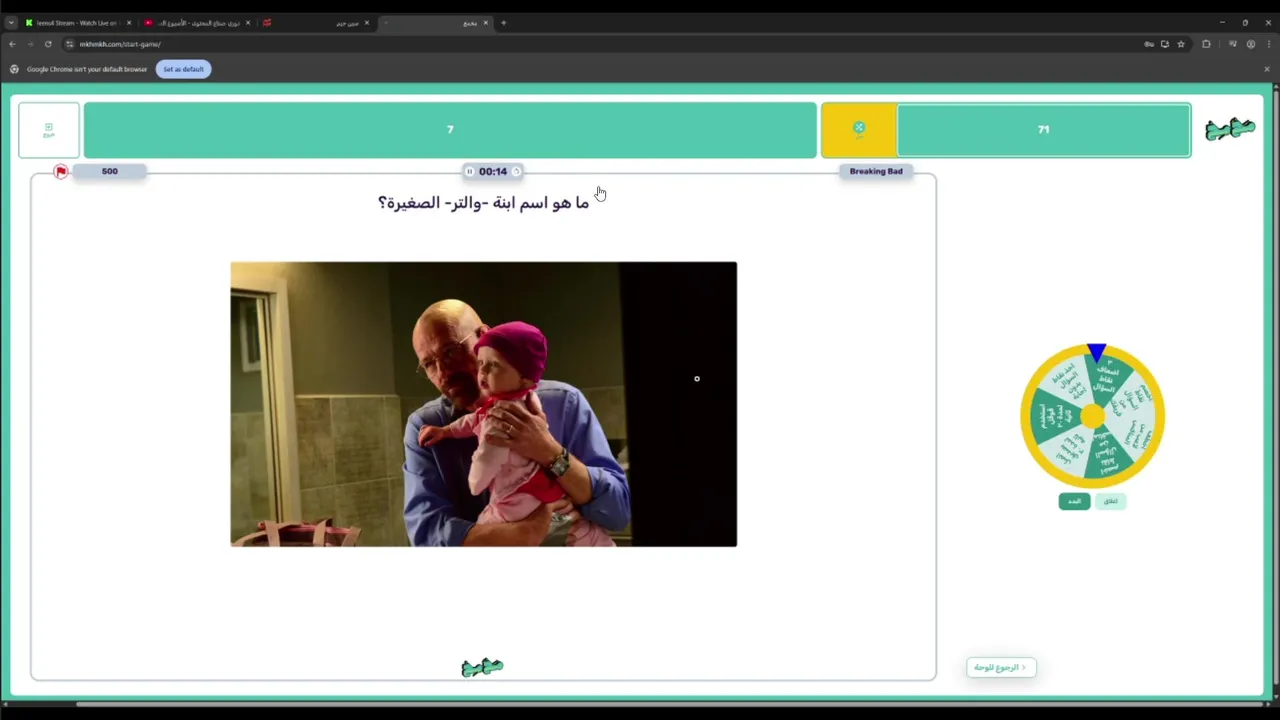1280x720 pixels.
Task: Reload the current page
Action: [48, 44]
